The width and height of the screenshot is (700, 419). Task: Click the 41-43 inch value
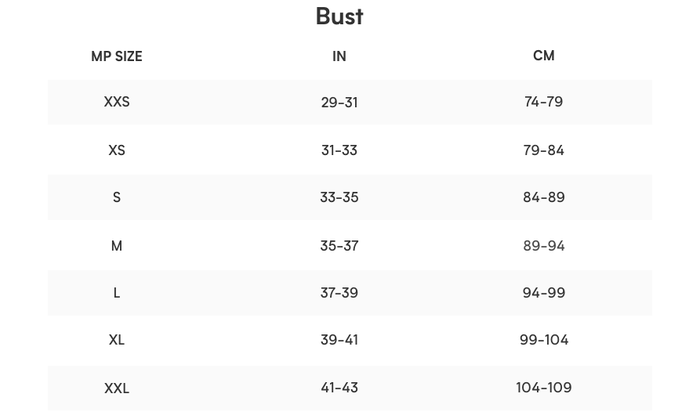click(x=339, y=388)
